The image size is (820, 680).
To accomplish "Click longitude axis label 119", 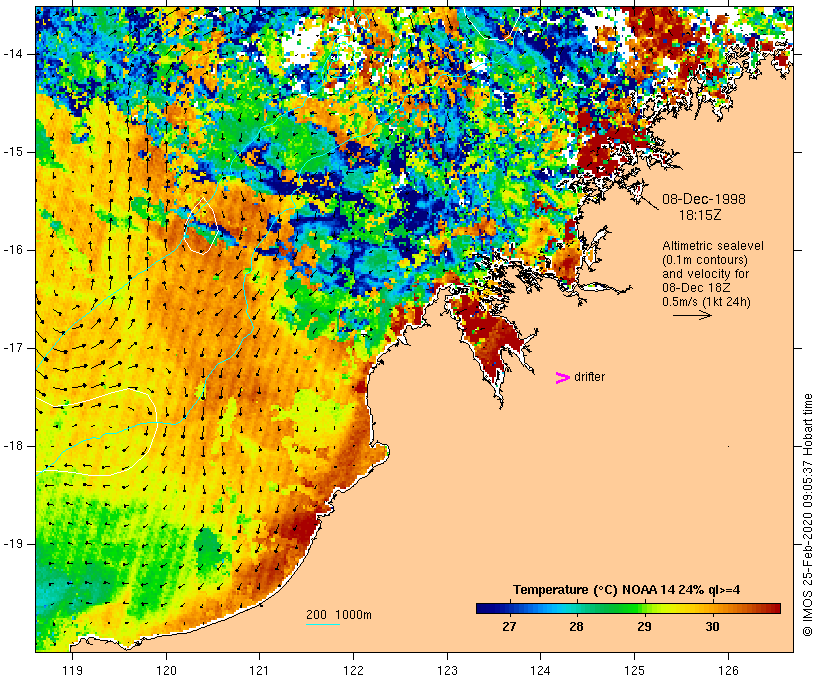I will point(72,670).
